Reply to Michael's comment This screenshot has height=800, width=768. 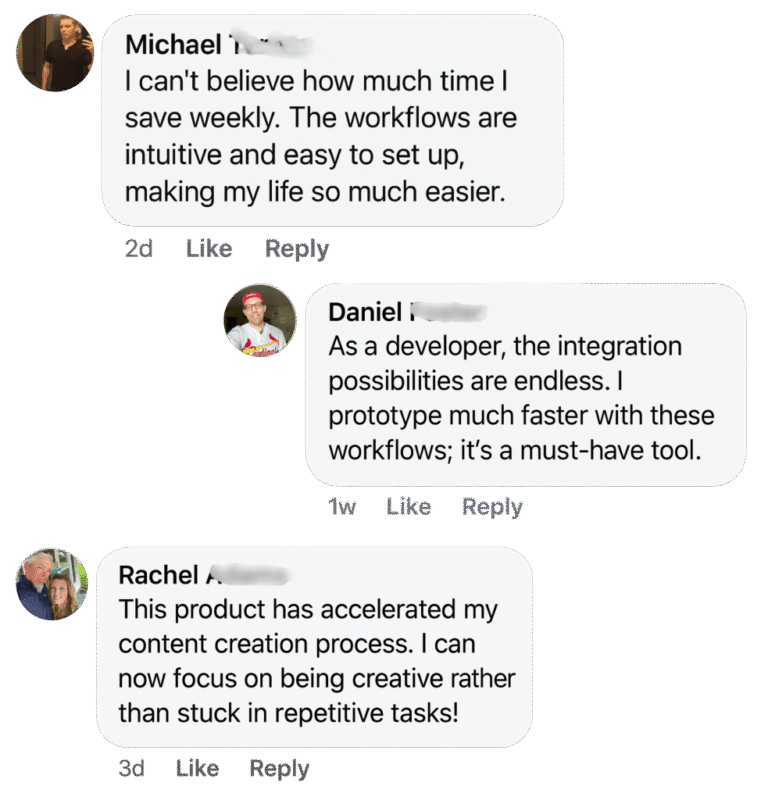click(296, 249)
